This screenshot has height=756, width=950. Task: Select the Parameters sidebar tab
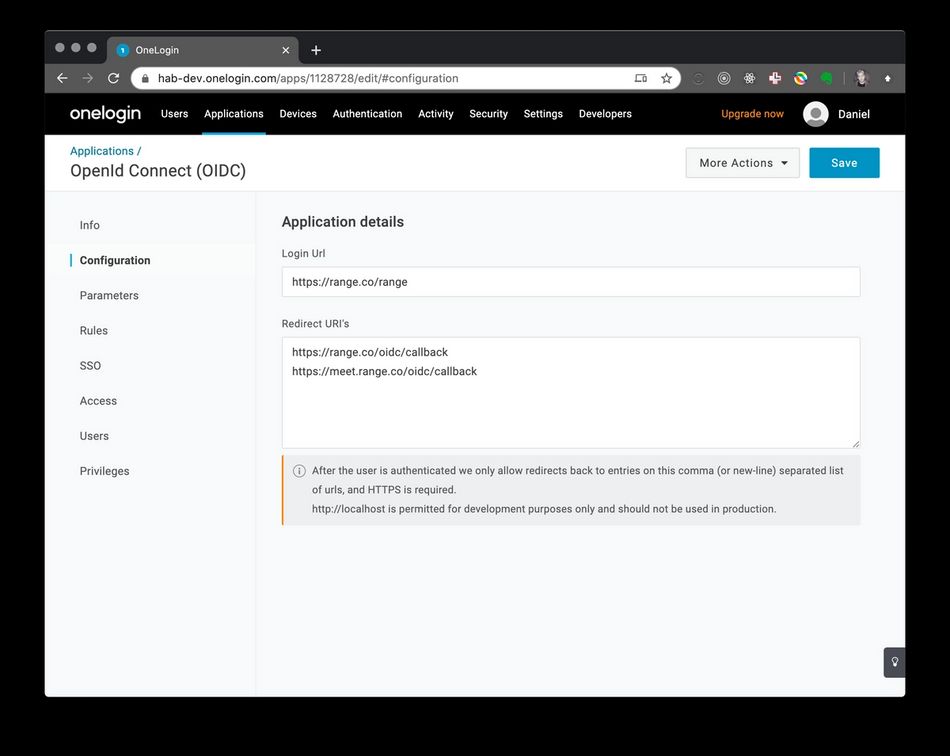click(x=109, y=296)
